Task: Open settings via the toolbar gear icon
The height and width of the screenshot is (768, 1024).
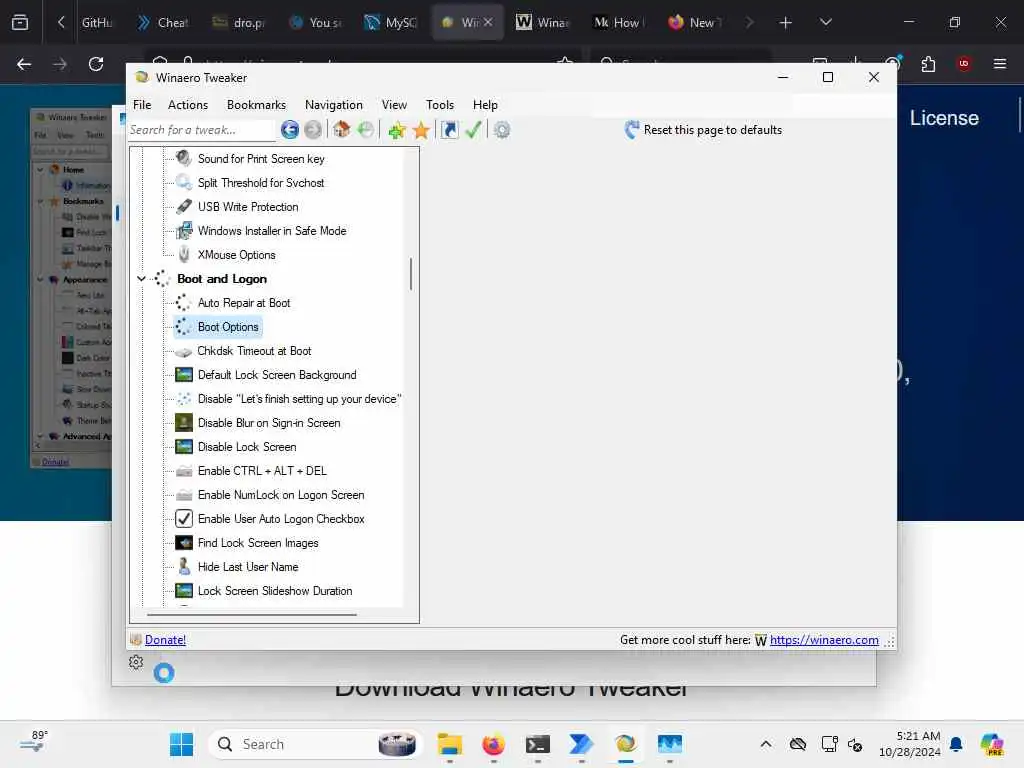Action: tap(502, 130)
